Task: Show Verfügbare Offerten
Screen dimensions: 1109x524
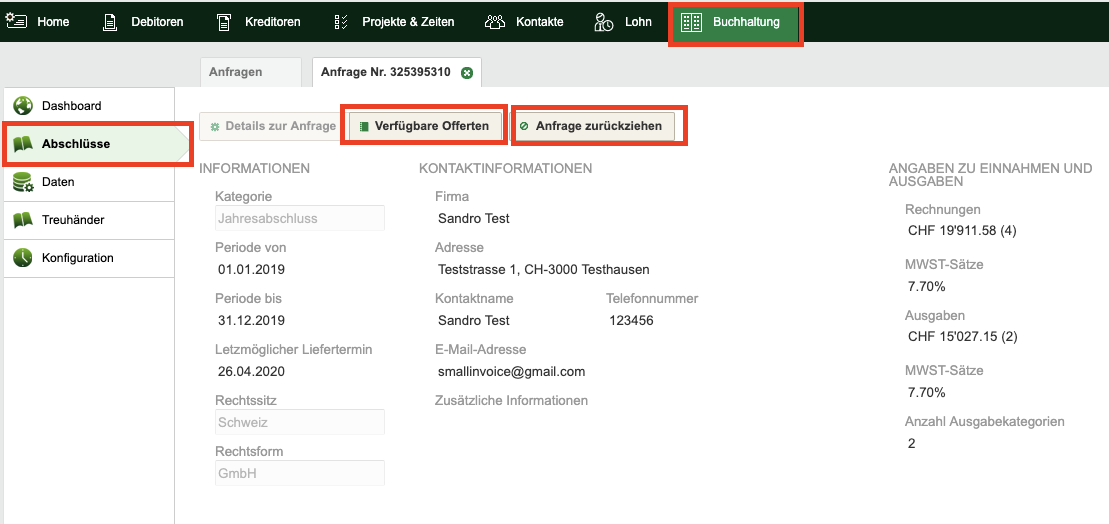Action: coord(424,126)
